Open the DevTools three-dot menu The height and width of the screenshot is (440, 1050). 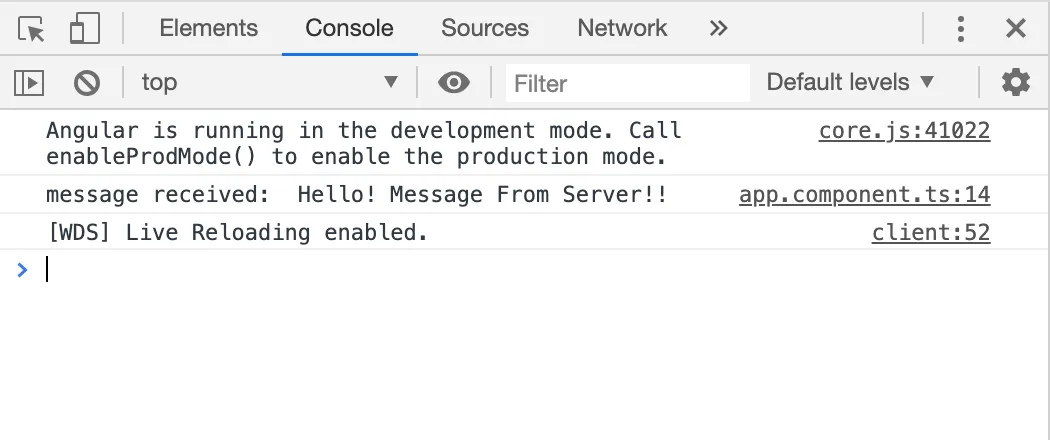tap(960, 29)
